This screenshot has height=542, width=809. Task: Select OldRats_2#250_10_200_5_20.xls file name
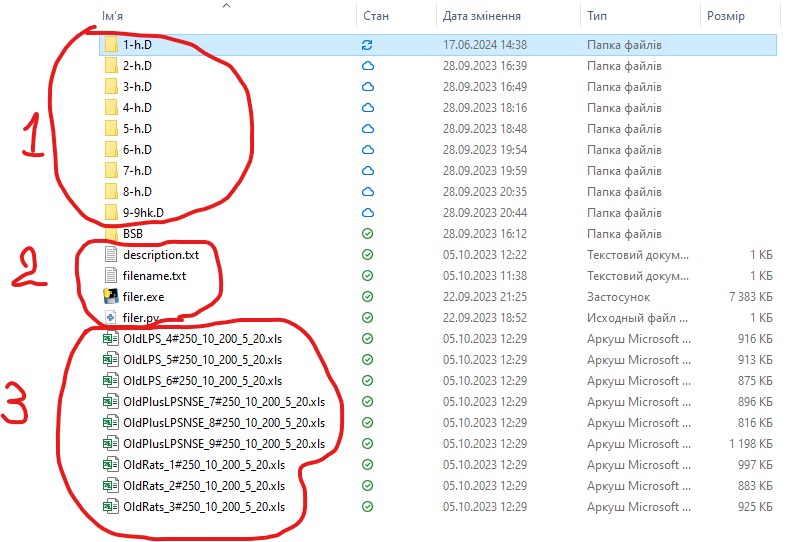204,486
